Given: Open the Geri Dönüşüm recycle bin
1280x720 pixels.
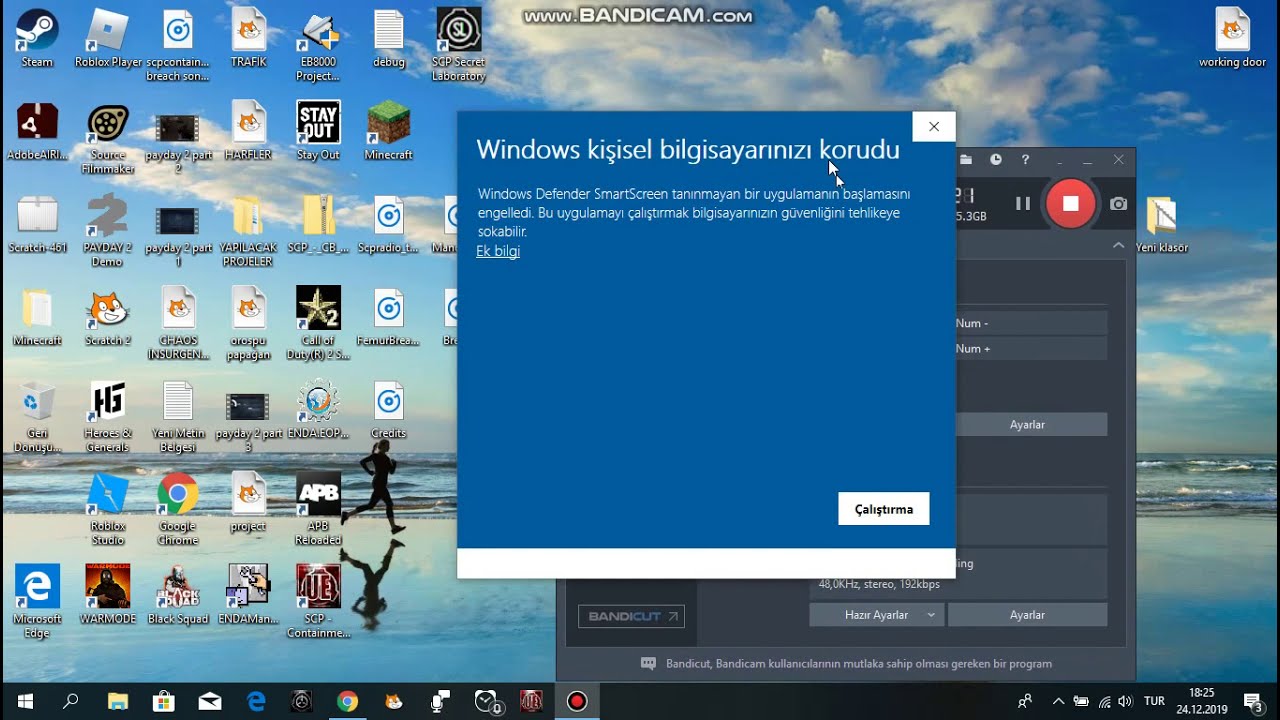Looking at the screenshot, I should point(37,418).
